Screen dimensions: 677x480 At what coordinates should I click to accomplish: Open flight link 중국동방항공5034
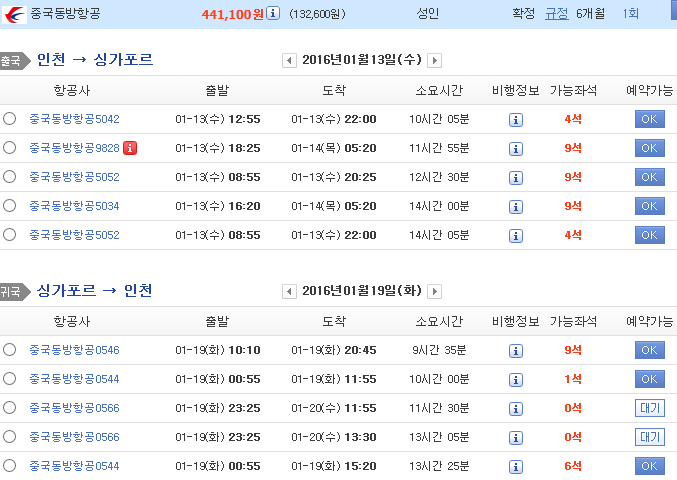[74, 206]
